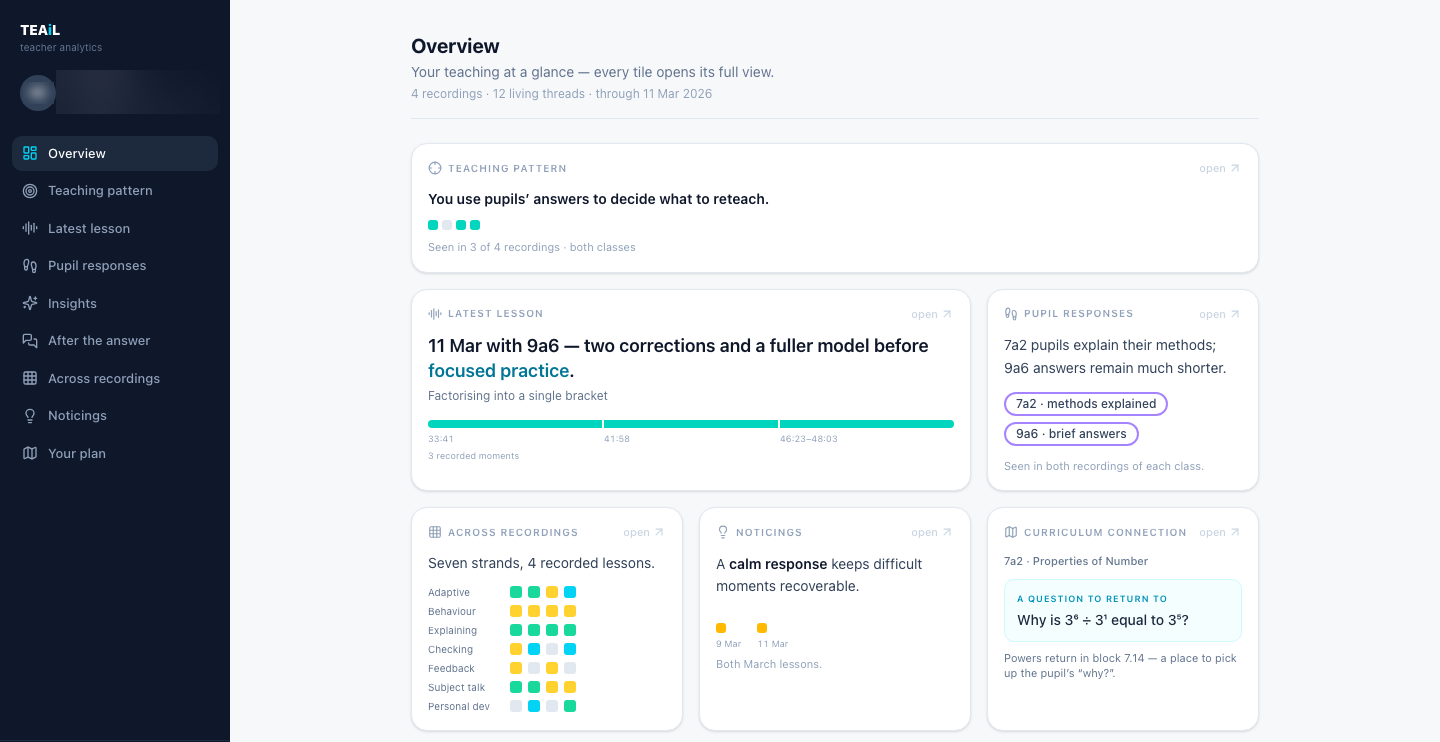Click the 33:41 segment of lesson timeline
The width and height of the screenshot is (1440, 742).
[x=515, y=424]
